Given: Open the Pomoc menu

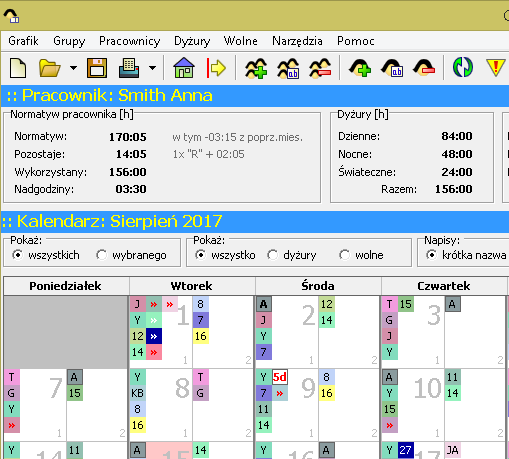Looking at the screenshot, I should point(356,41).
